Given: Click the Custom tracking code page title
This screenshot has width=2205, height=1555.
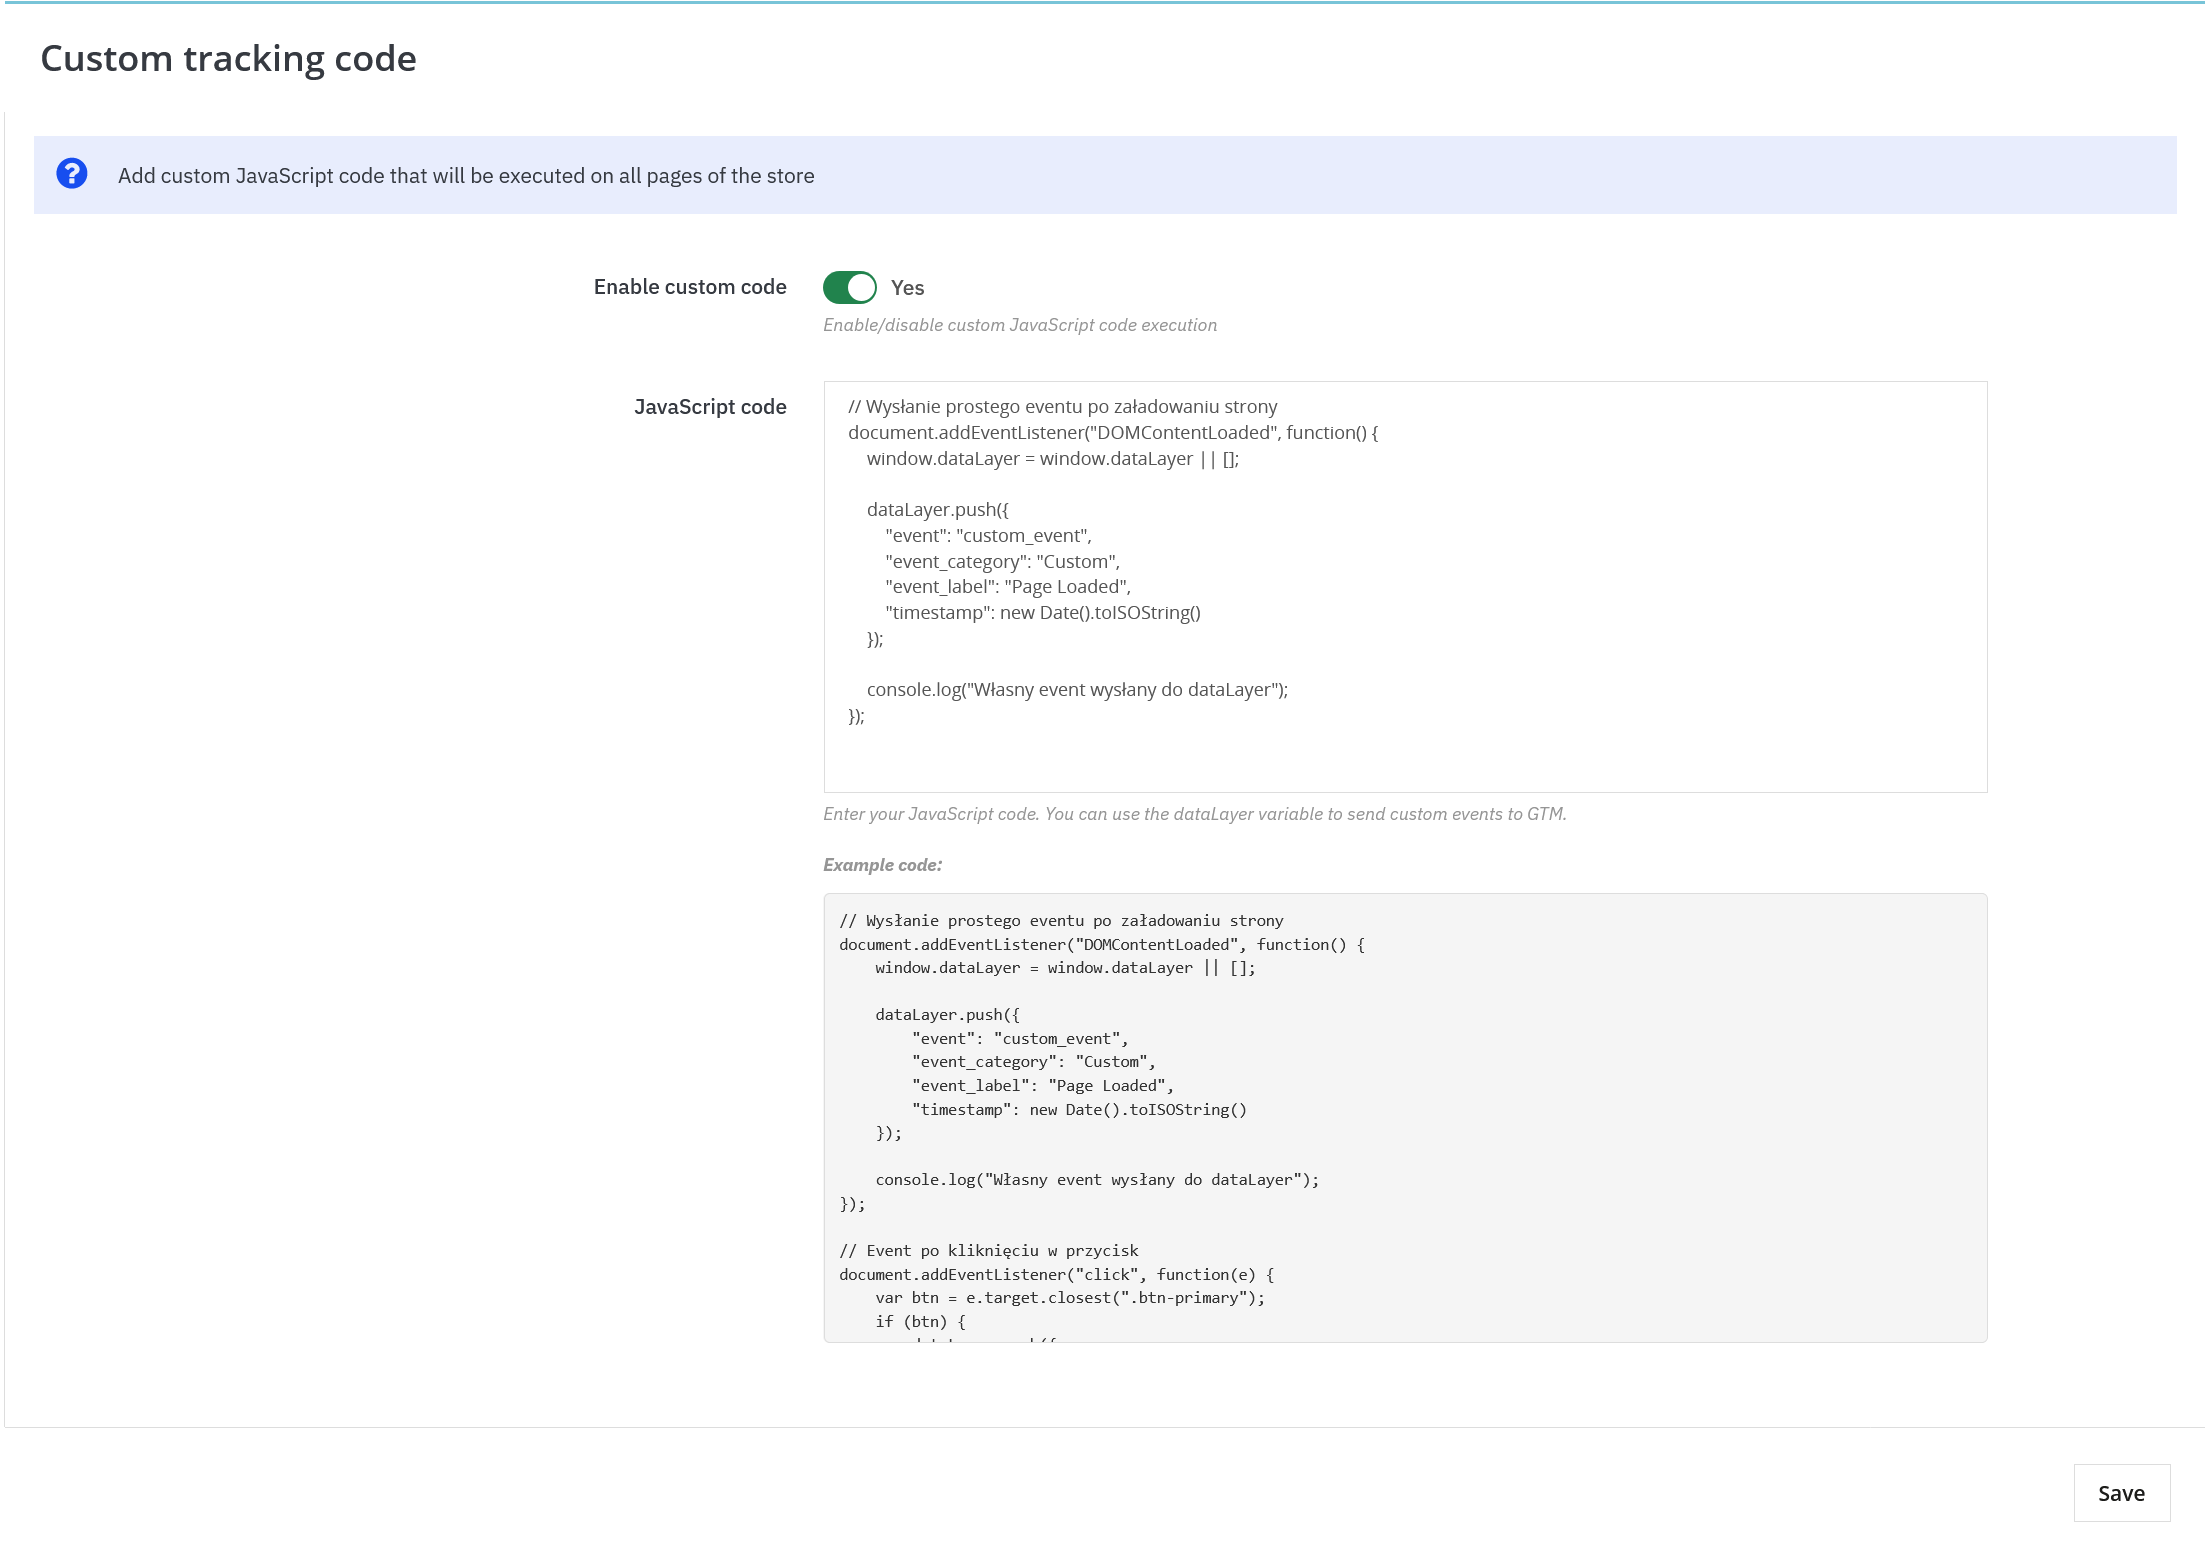Looking at the screenshot, I should (x=228, y=58).
